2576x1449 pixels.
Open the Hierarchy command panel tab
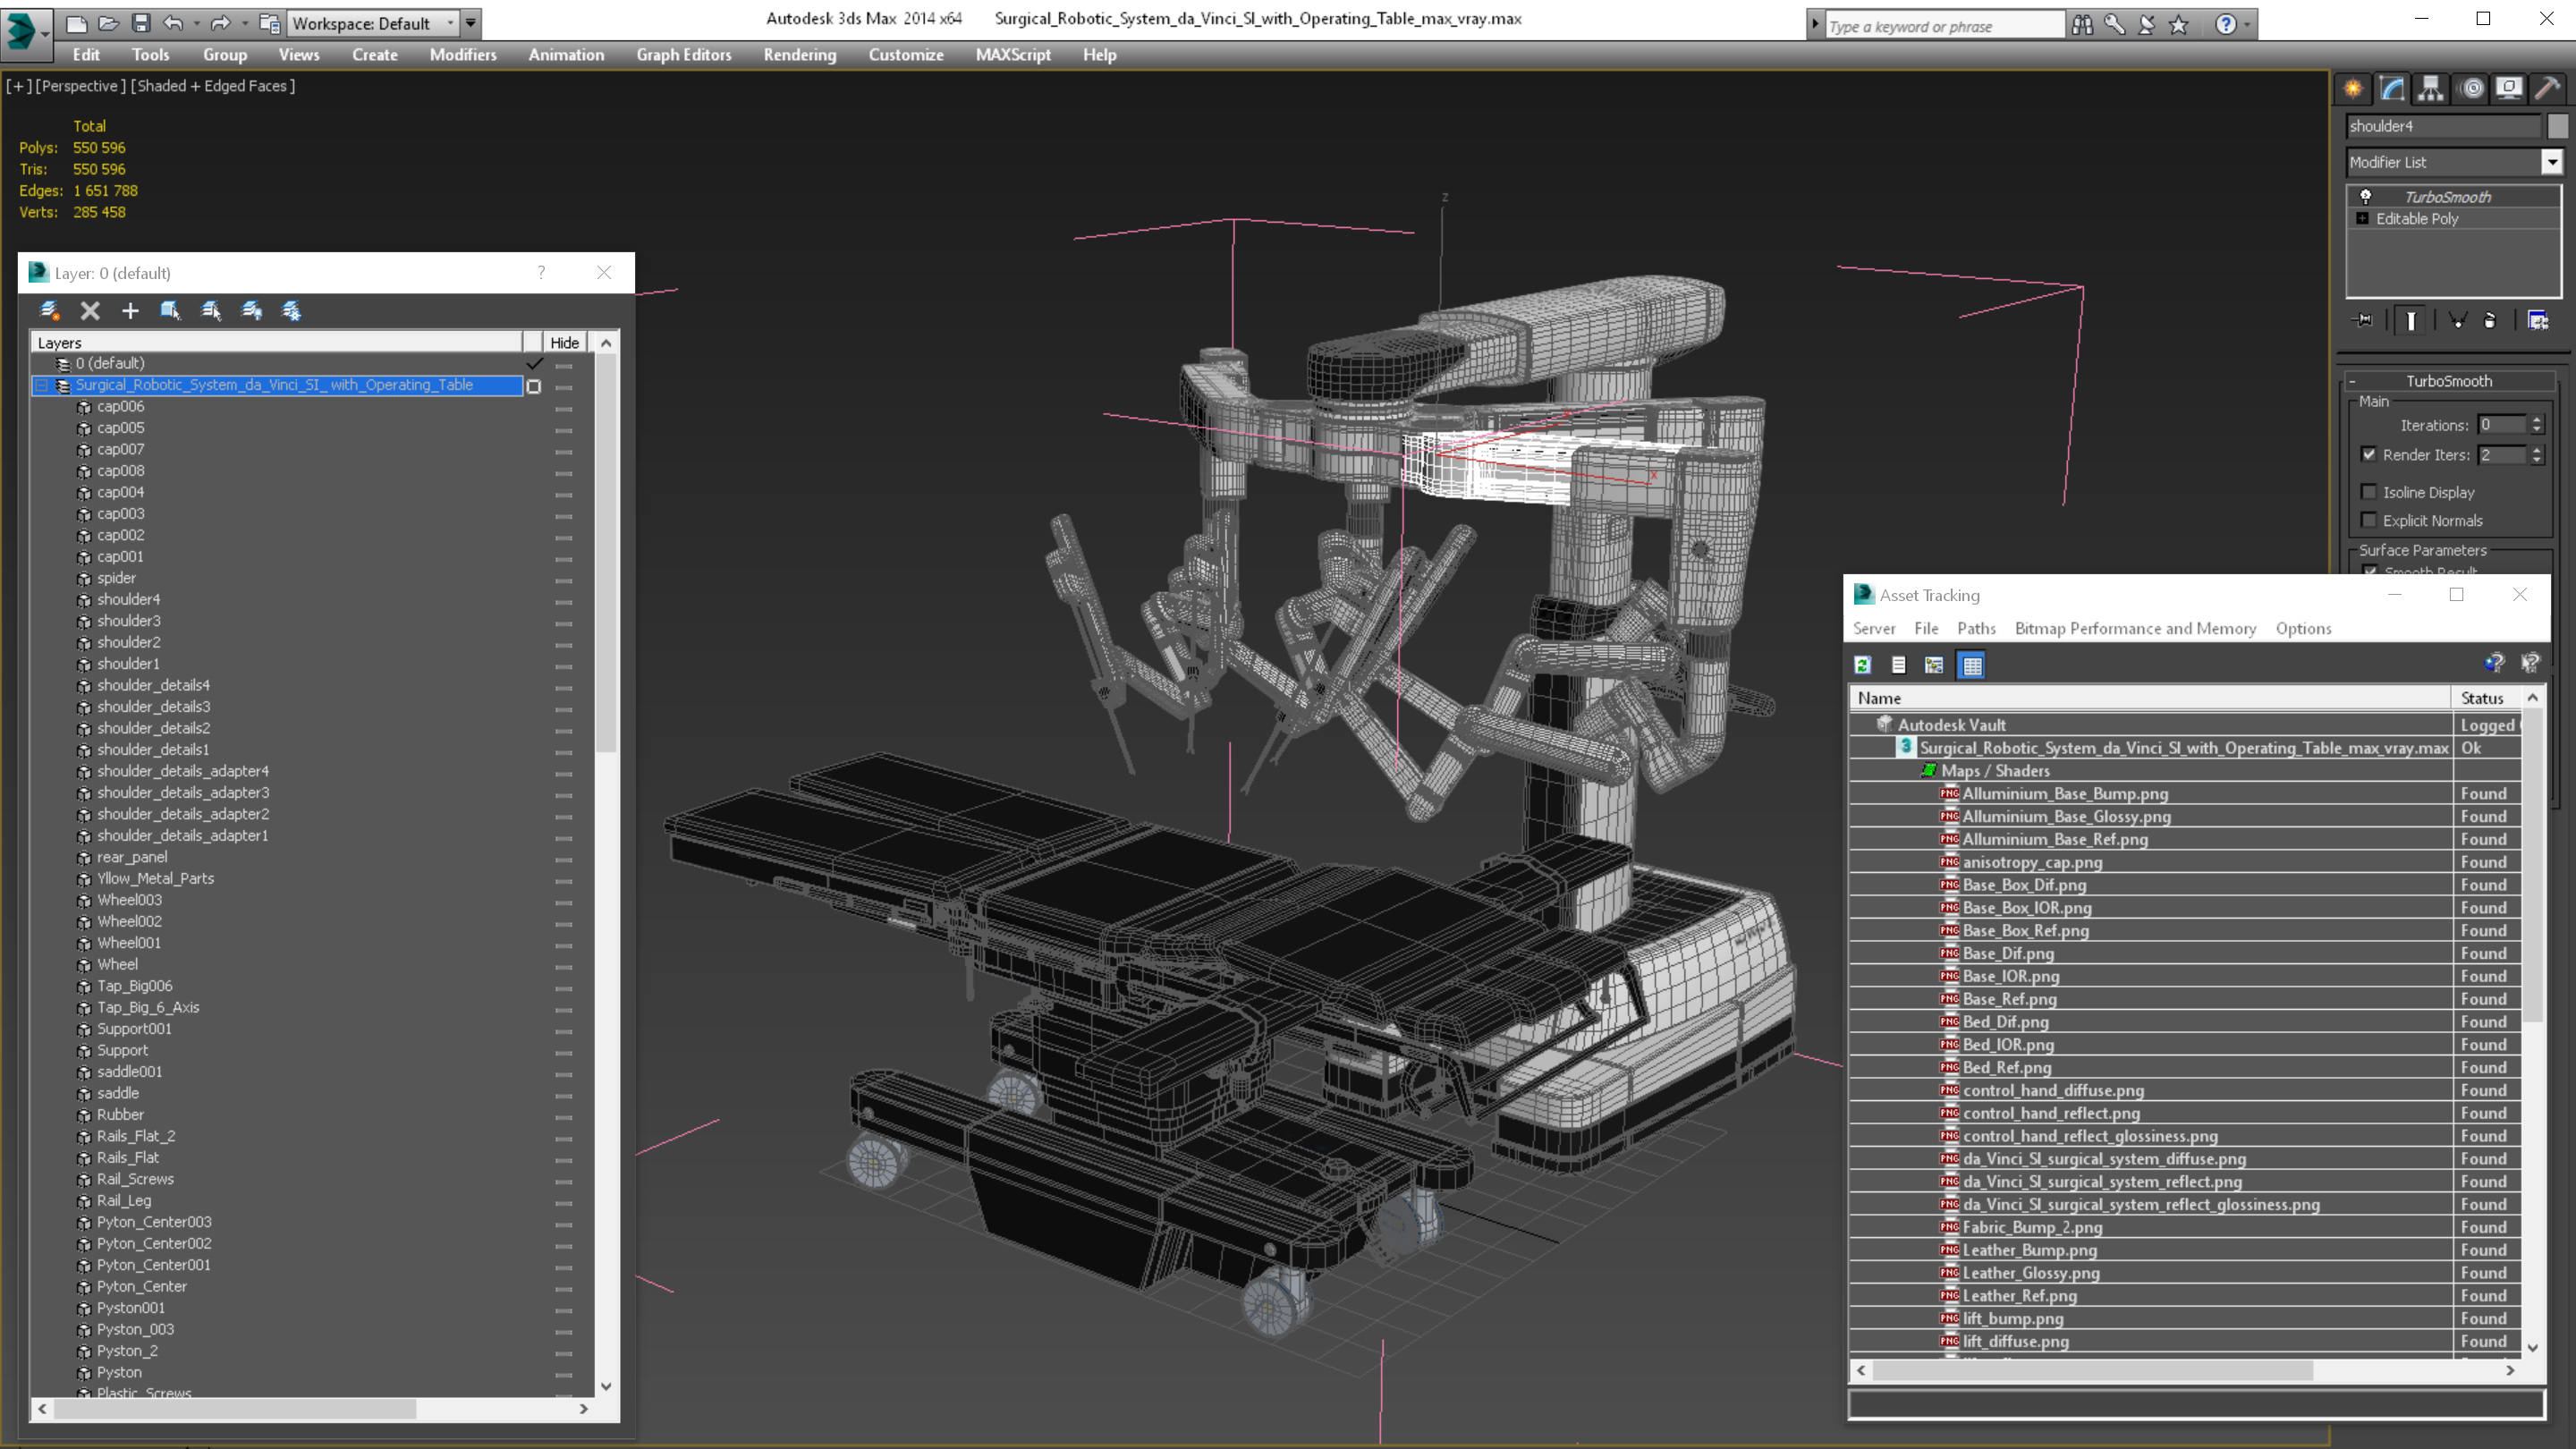coord(2430,89)
